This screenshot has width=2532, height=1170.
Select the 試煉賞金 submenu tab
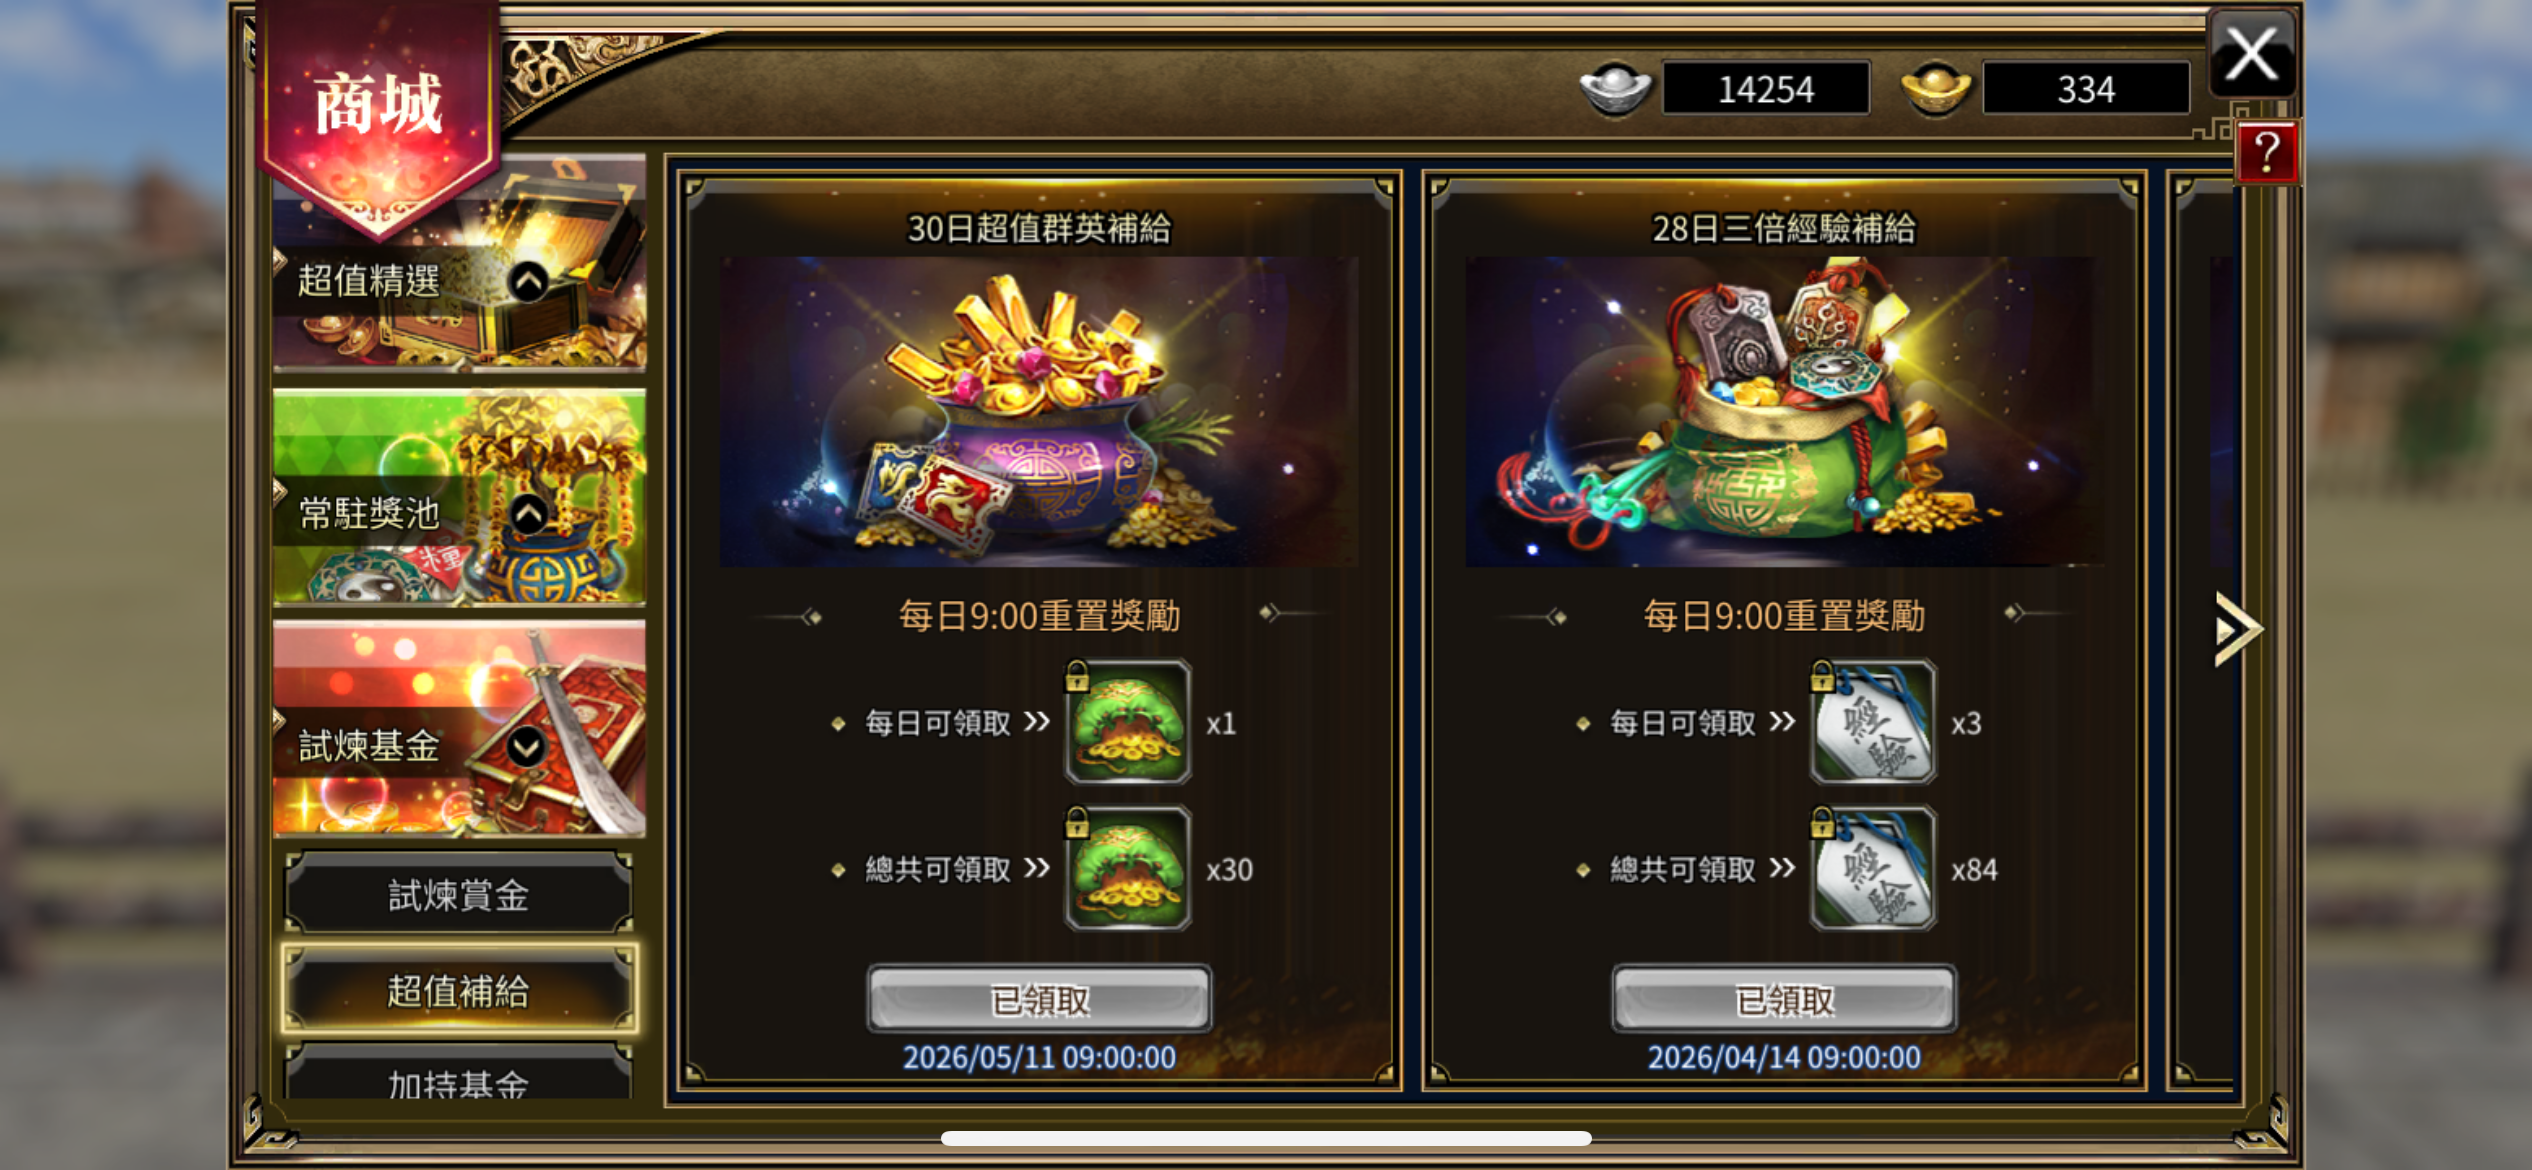coord(458,894)
